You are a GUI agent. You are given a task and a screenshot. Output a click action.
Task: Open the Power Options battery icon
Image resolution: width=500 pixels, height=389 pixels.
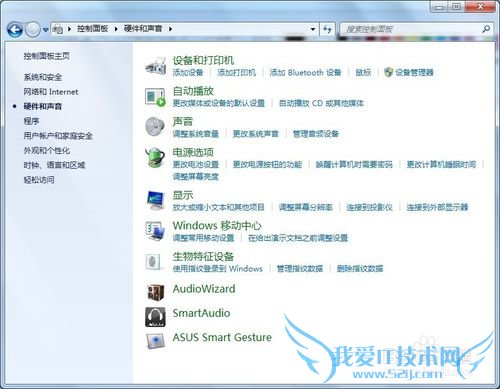pyautogui.click(x=155, y=157)
